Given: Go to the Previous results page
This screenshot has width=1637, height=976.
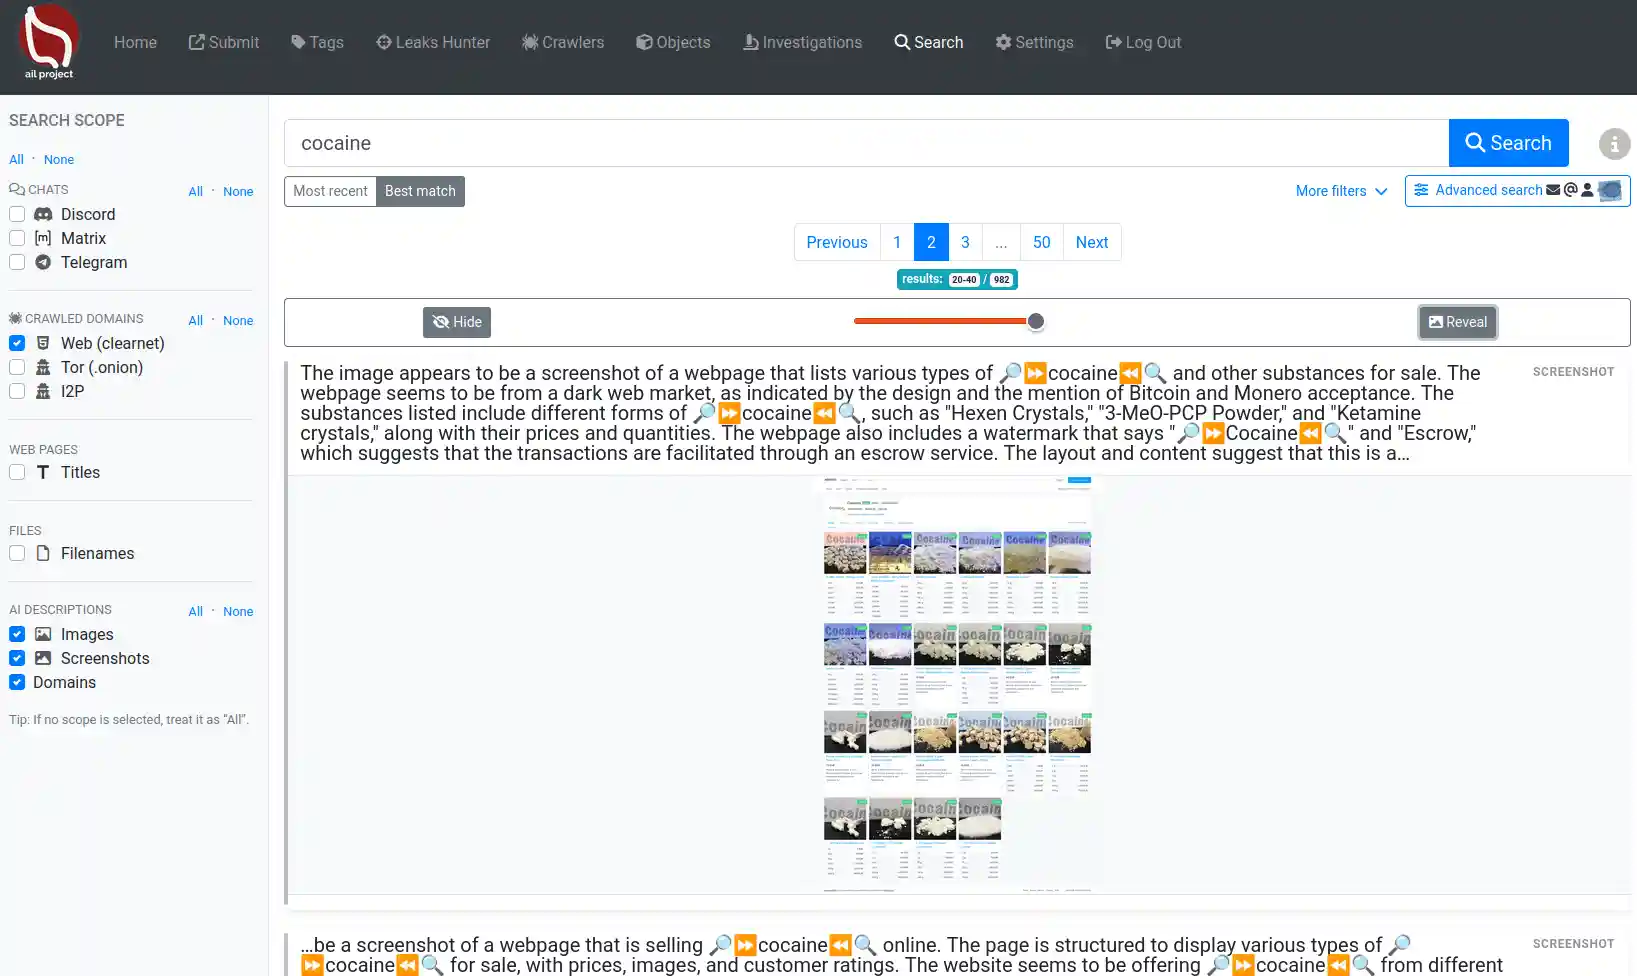Looking at the screenshot, I should pyautogui.click(x=837, y=242).
